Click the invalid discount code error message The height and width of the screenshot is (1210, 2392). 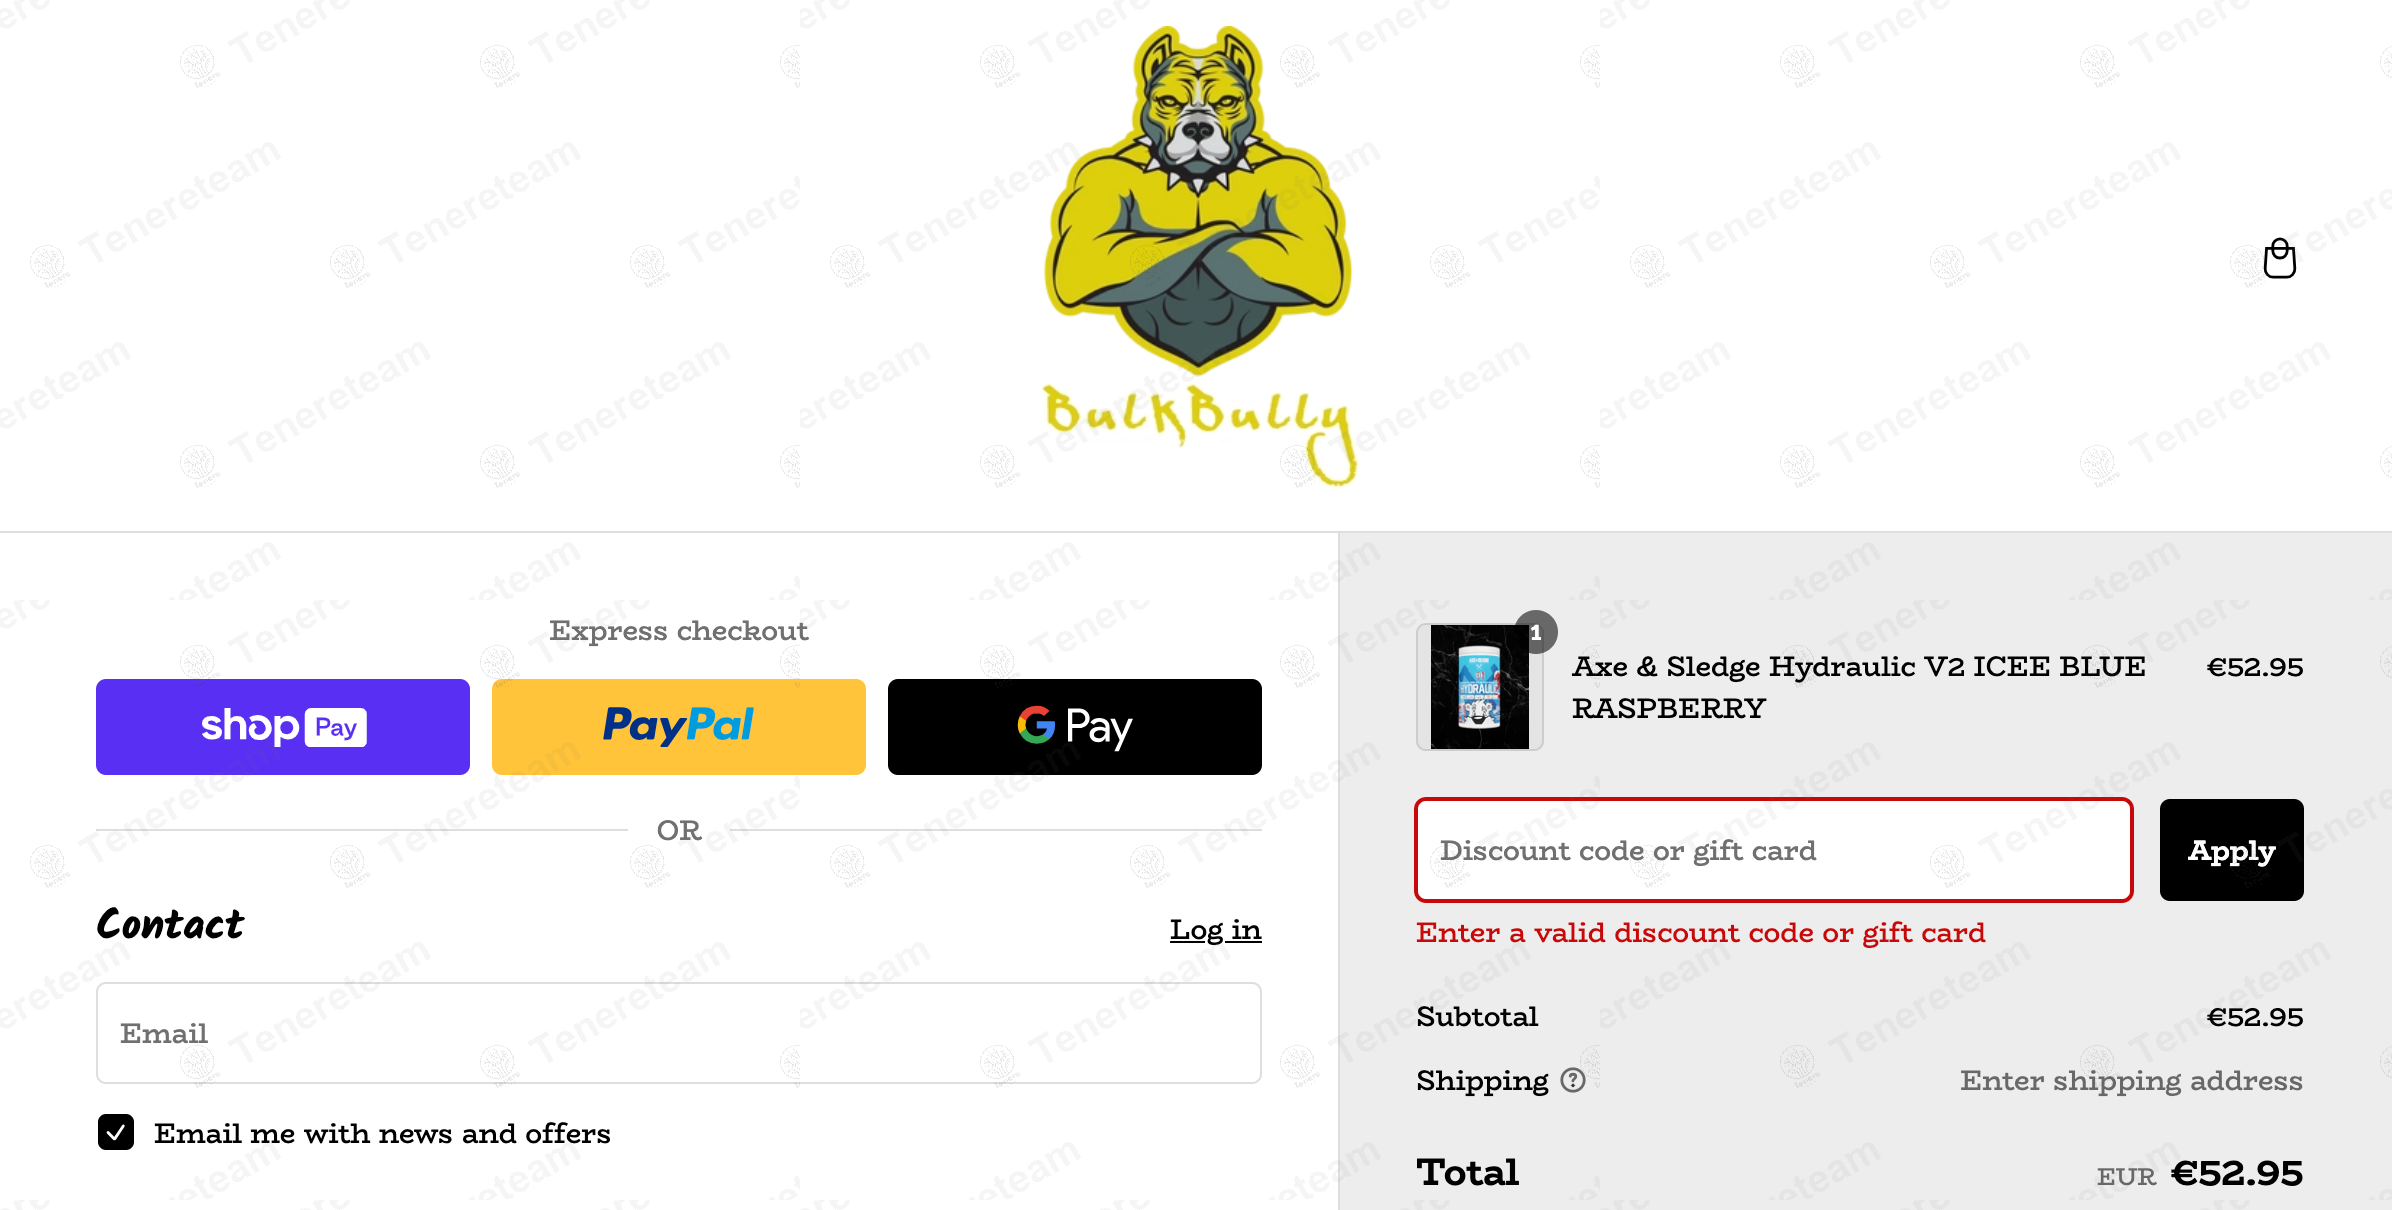1701,933
